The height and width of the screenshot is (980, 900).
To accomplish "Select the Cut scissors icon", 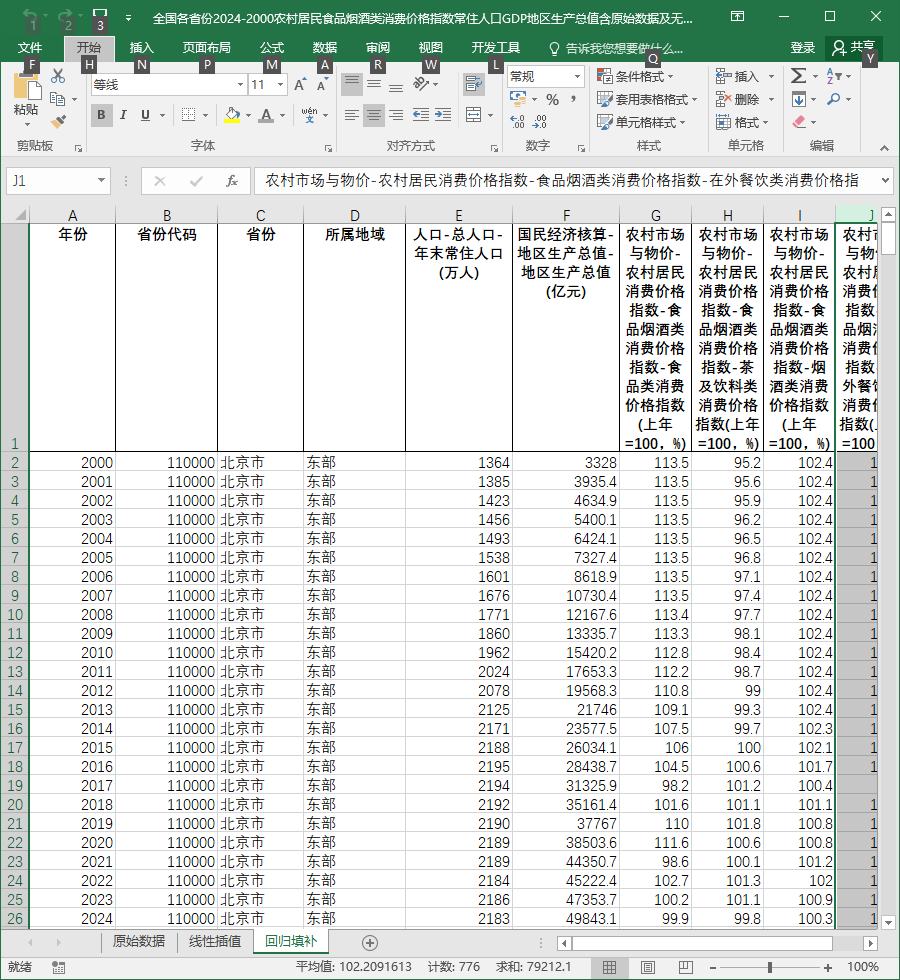I will (x=58, y=76).
